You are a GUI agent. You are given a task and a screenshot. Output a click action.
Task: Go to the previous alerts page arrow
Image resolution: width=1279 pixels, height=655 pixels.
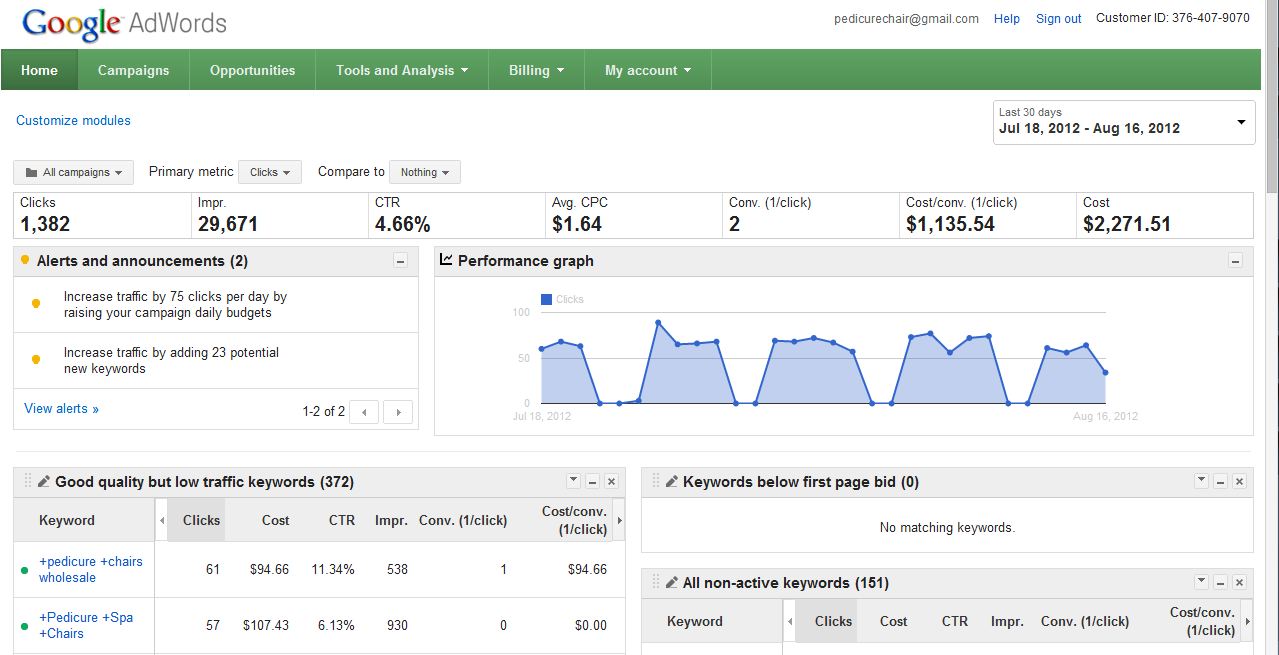[x=364, y=411]
